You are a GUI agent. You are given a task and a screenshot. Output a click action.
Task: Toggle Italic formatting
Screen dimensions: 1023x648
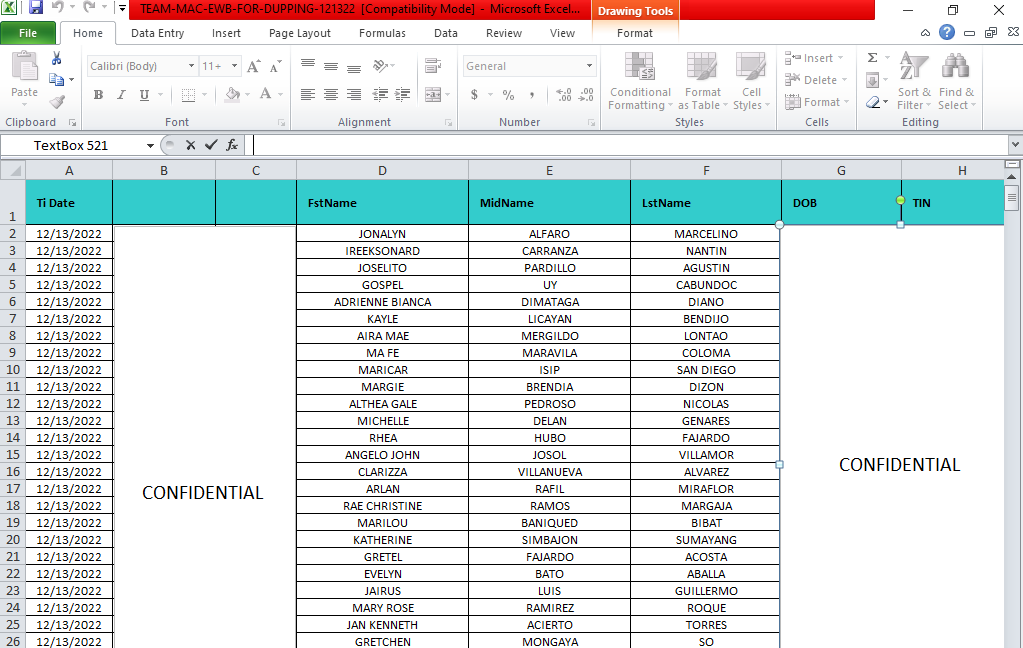point(121,95)
